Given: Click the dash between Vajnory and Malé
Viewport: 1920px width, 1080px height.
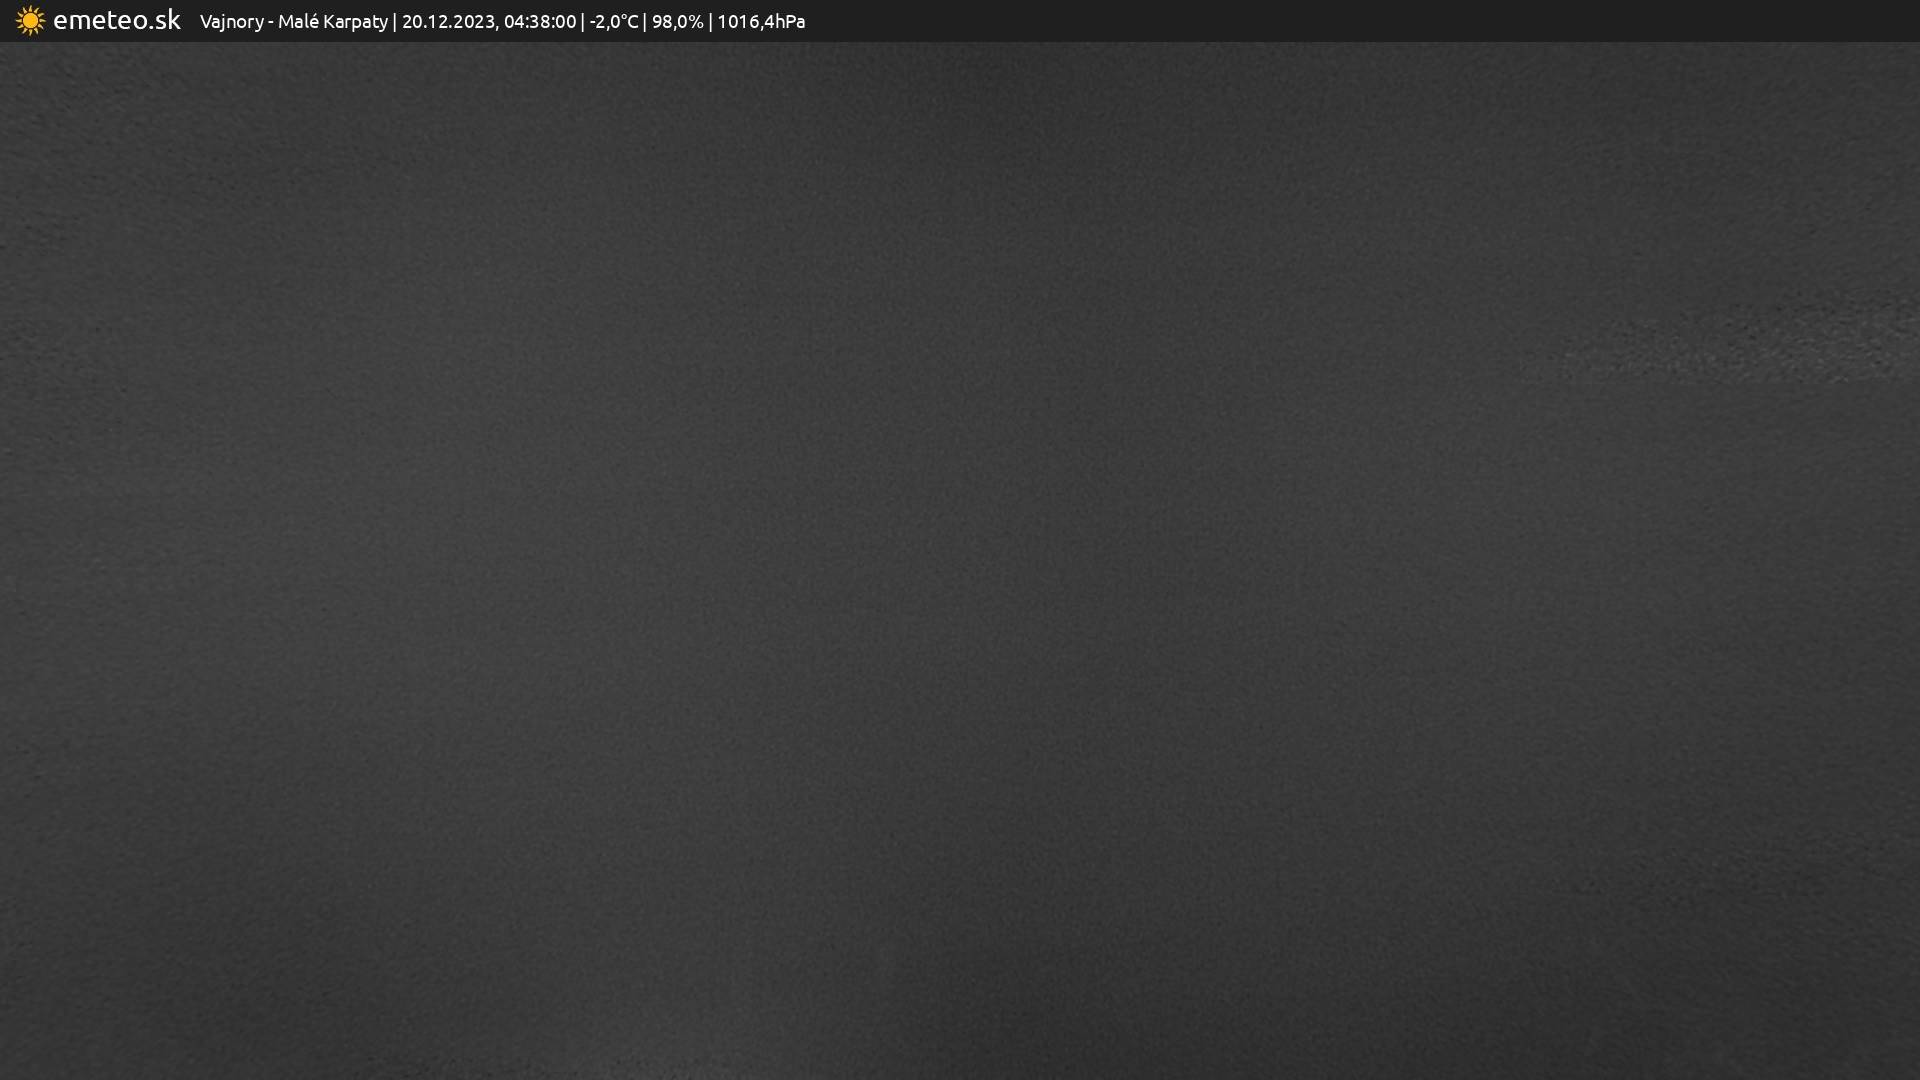Looking at the screenshot, I should tap(271, 23).
